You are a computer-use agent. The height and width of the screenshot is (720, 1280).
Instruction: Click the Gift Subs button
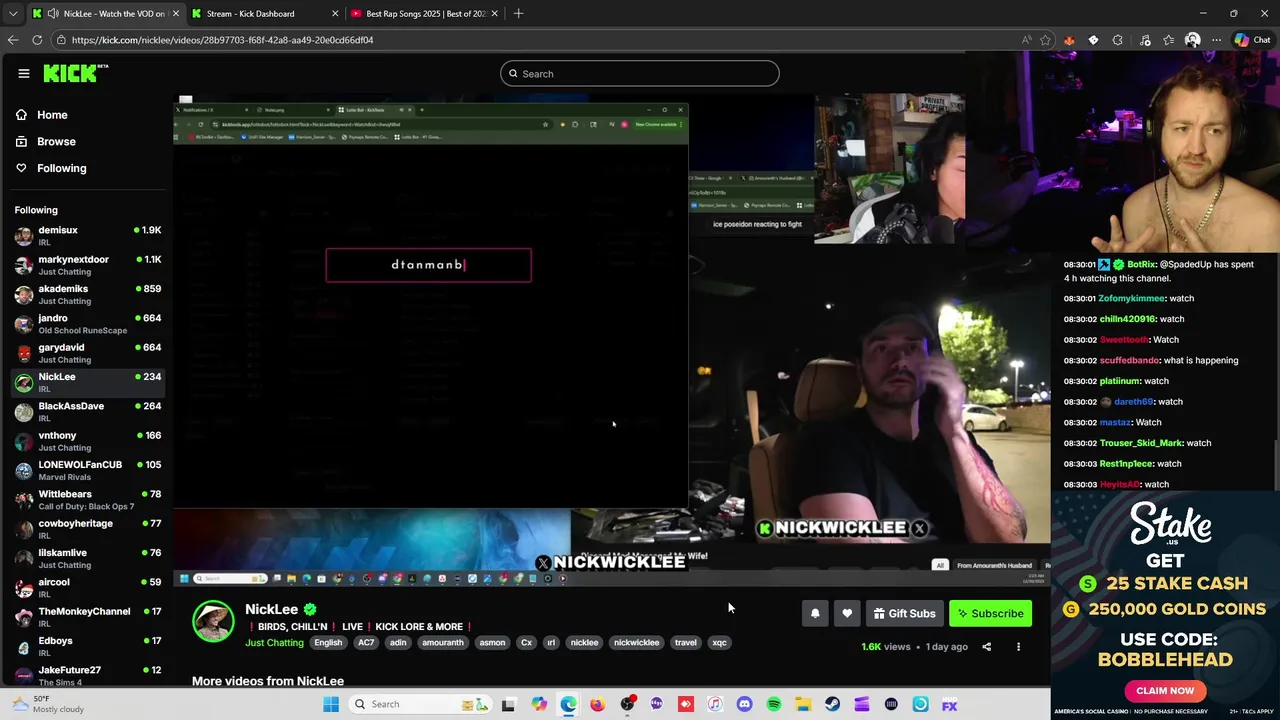tap(904, 613)
